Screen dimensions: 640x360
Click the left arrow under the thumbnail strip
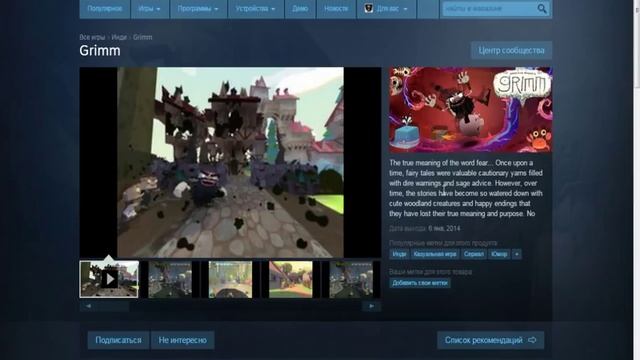(88, 306)
